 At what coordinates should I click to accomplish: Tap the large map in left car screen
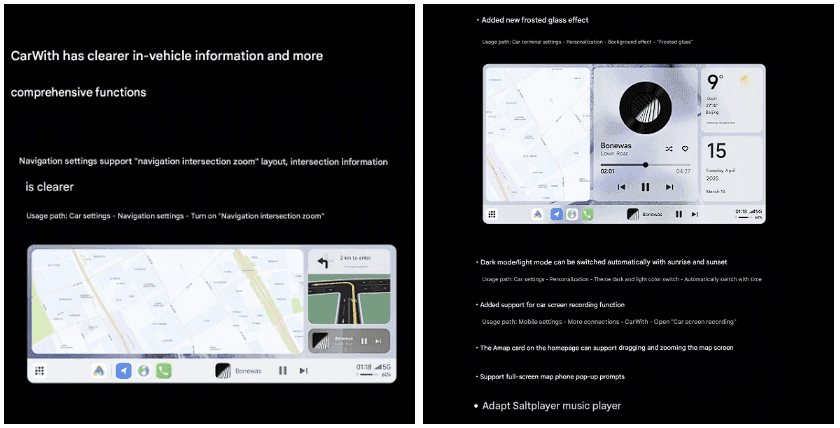point(168,301)
